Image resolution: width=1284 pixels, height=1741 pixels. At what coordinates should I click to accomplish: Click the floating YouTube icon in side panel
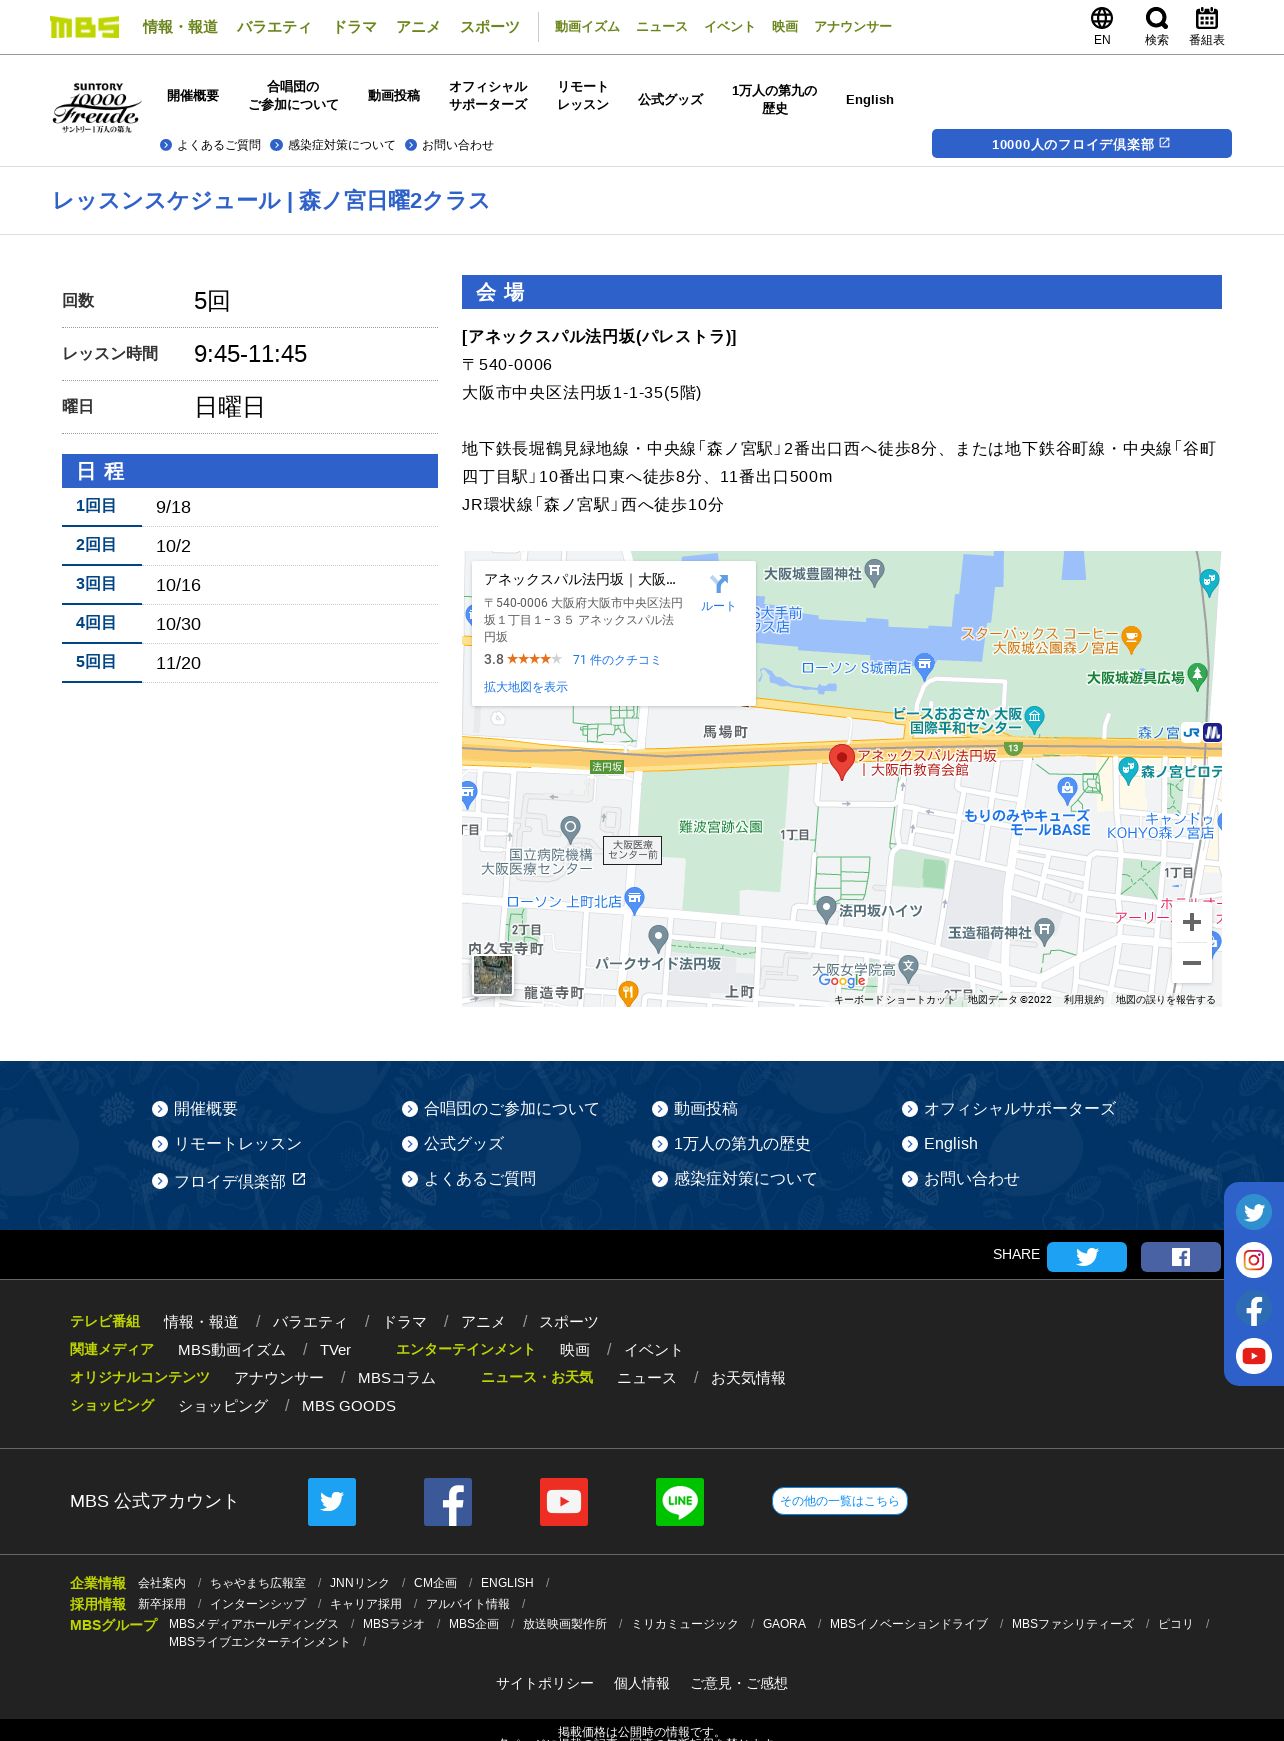pos(1254,1356)
